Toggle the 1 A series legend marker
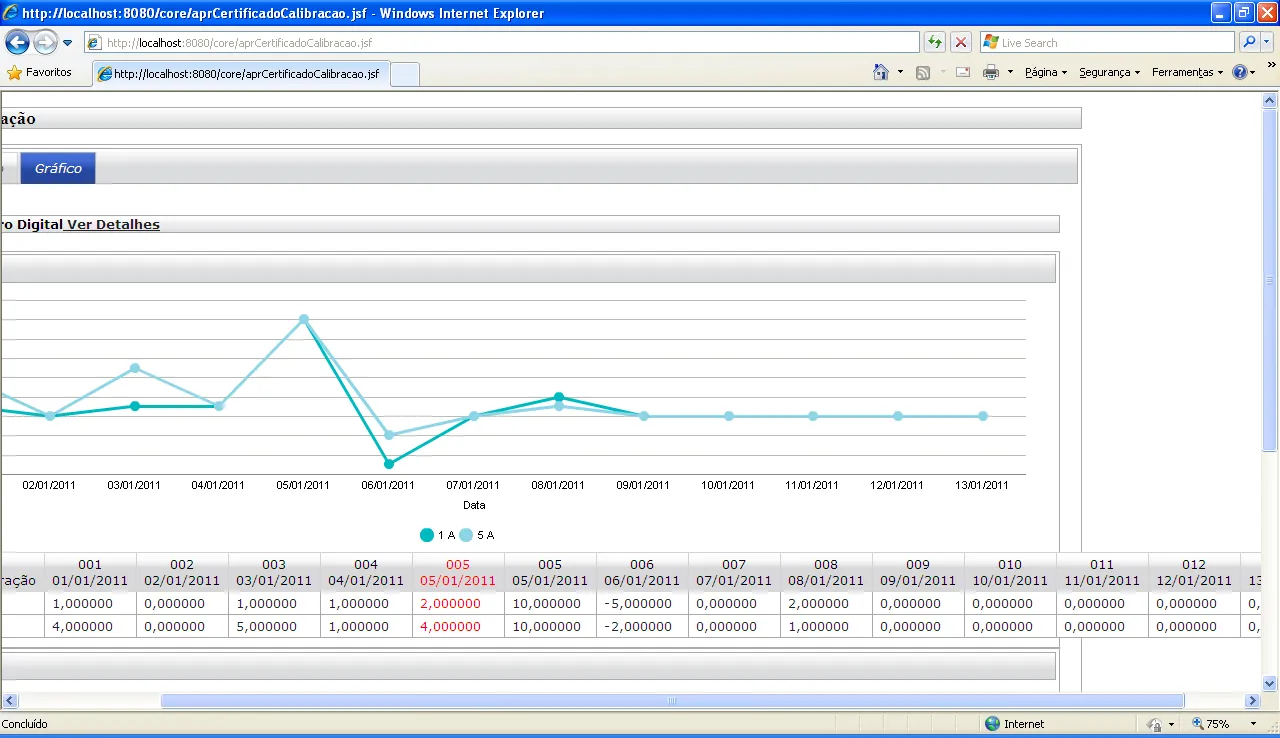Image resolution: width=1280 pixels, height=738 pixels. (427, 535)
